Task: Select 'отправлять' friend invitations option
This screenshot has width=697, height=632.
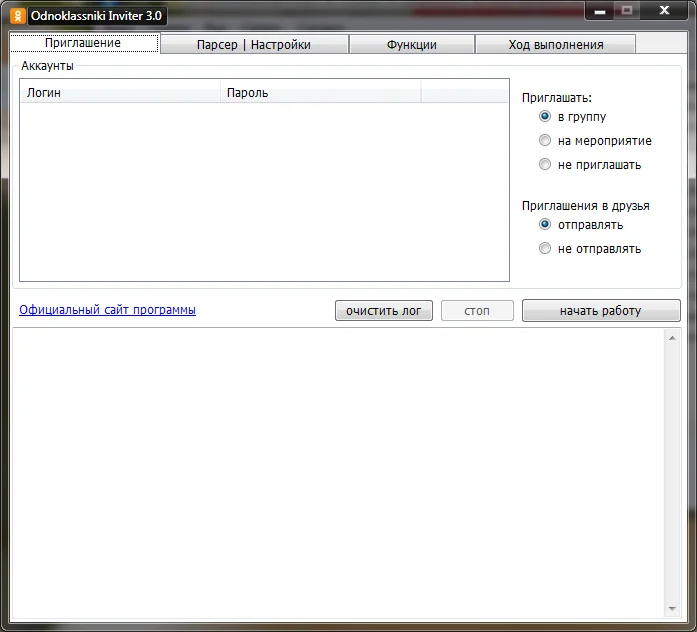Action: point(545,224)
